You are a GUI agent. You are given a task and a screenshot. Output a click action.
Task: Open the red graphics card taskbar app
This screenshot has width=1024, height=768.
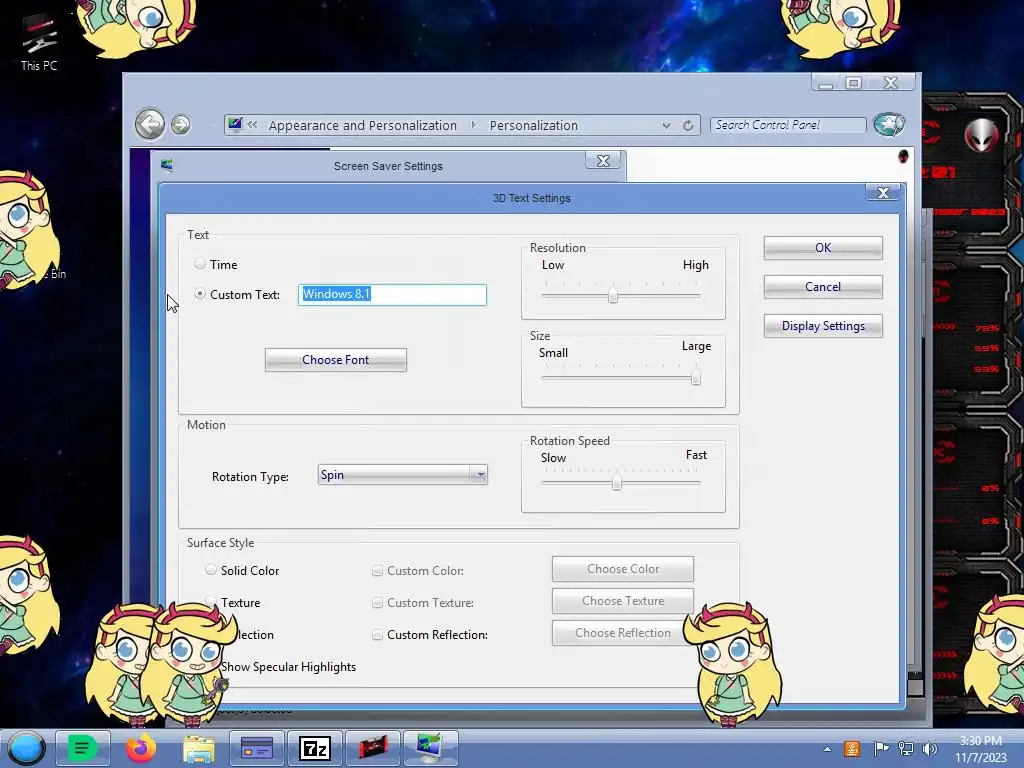373,748
